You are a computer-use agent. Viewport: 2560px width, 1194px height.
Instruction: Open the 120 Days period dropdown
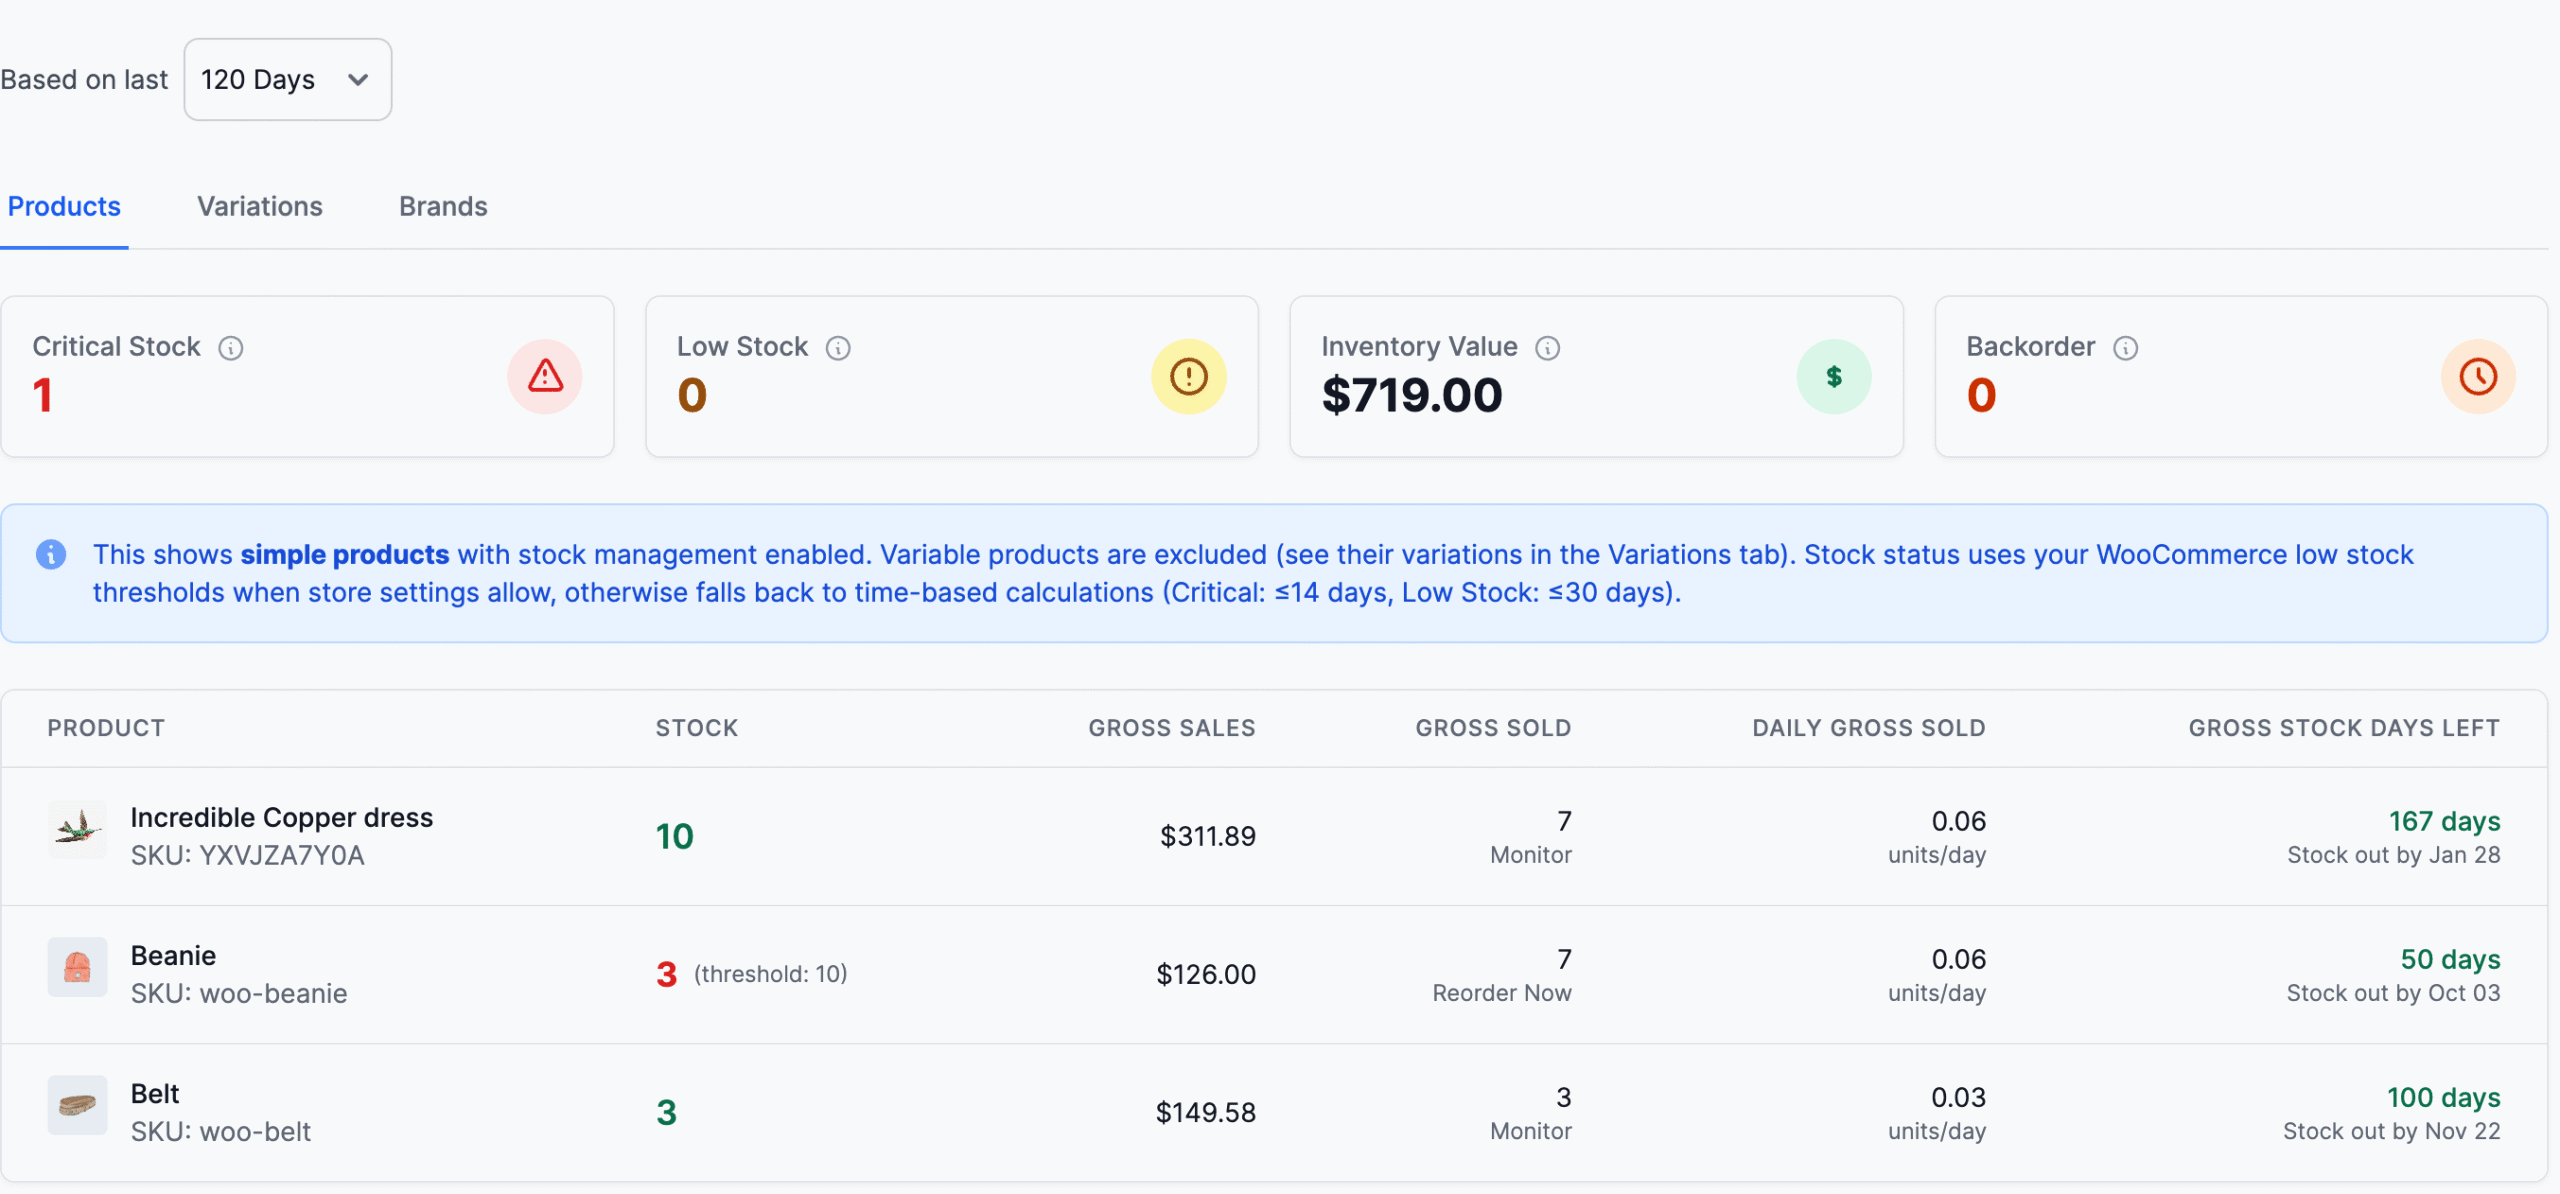287,79
